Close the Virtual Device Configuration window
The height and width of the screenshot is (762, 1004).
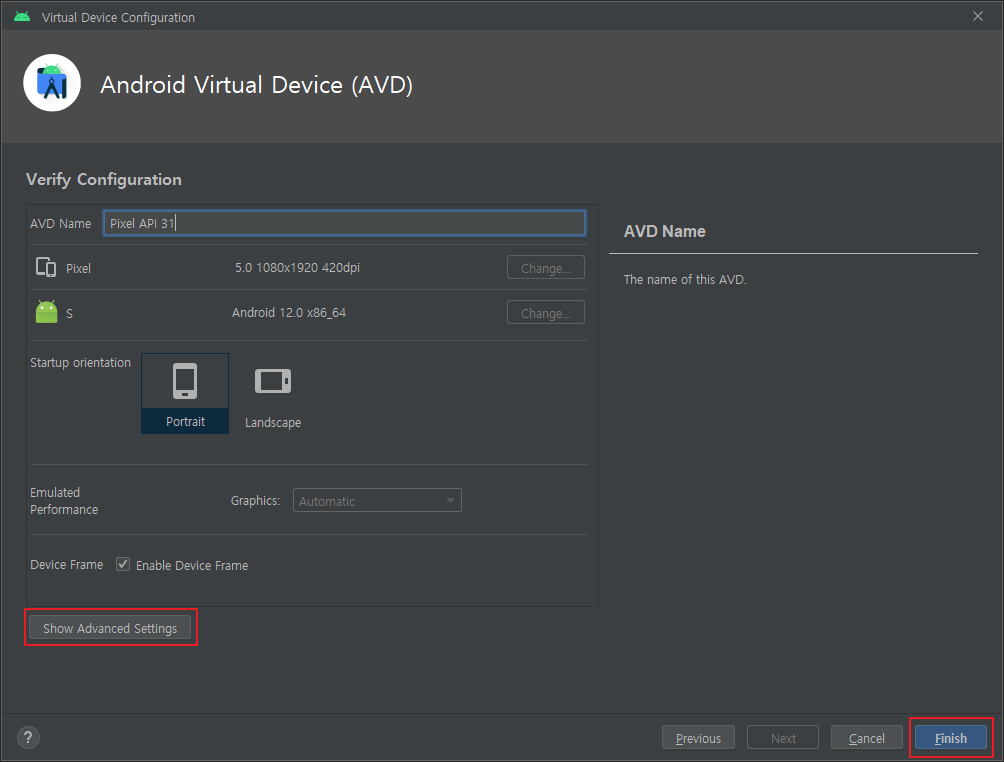pyautogui.click(x=978, y=17)
